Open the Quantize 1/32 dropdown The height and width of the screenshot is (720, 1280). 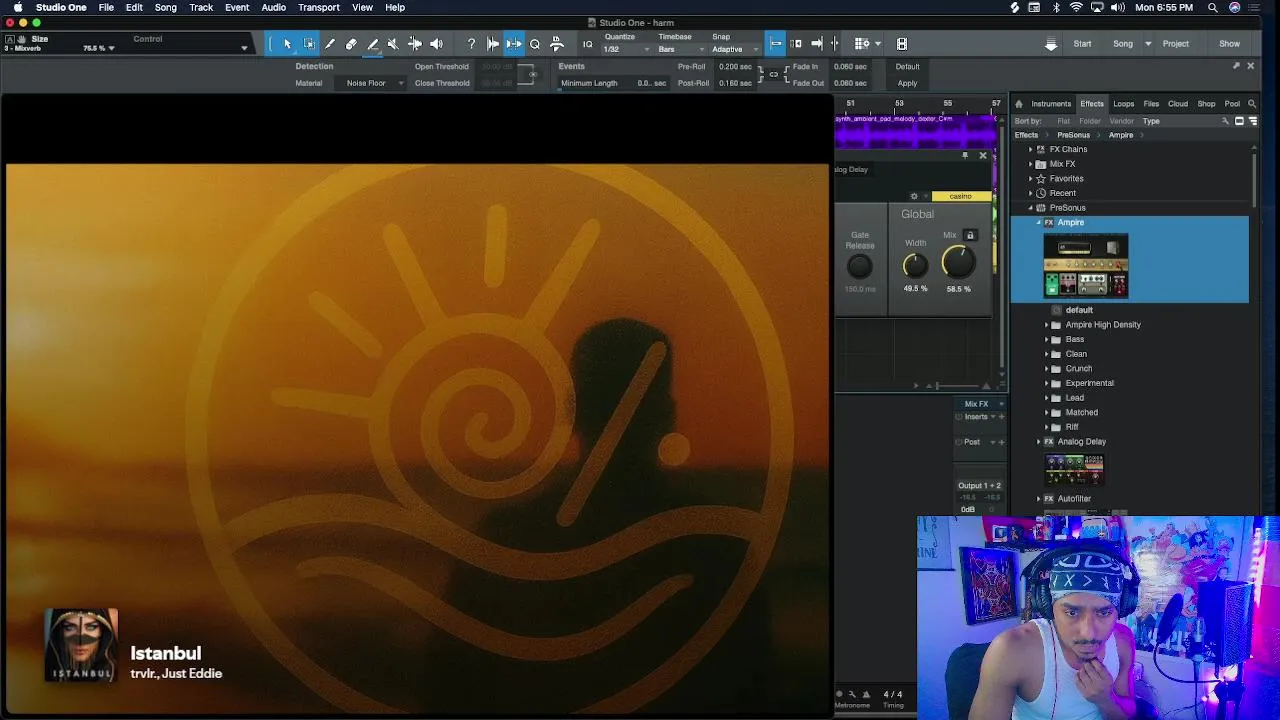pos(627,49)
